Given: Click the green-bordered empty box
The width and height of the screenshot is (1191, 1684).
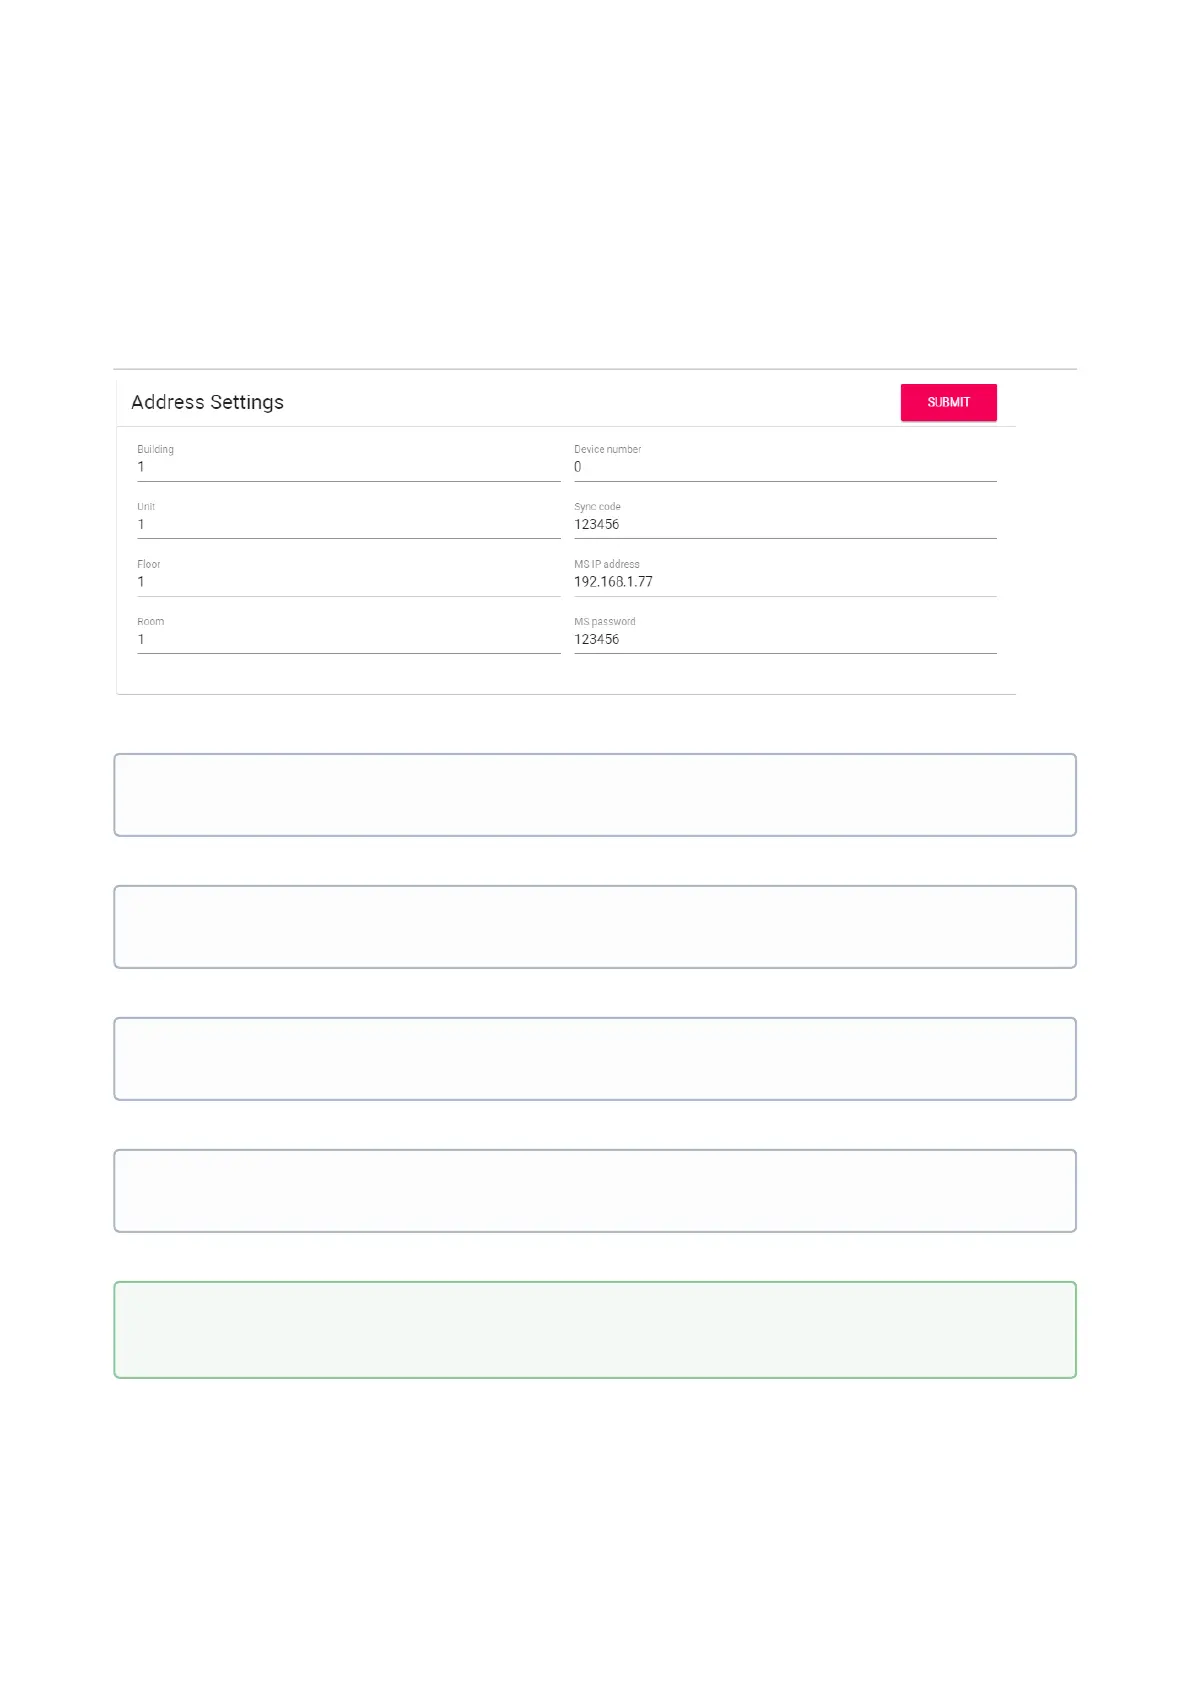Looking at the screenshot, I should pos(595,1330).
